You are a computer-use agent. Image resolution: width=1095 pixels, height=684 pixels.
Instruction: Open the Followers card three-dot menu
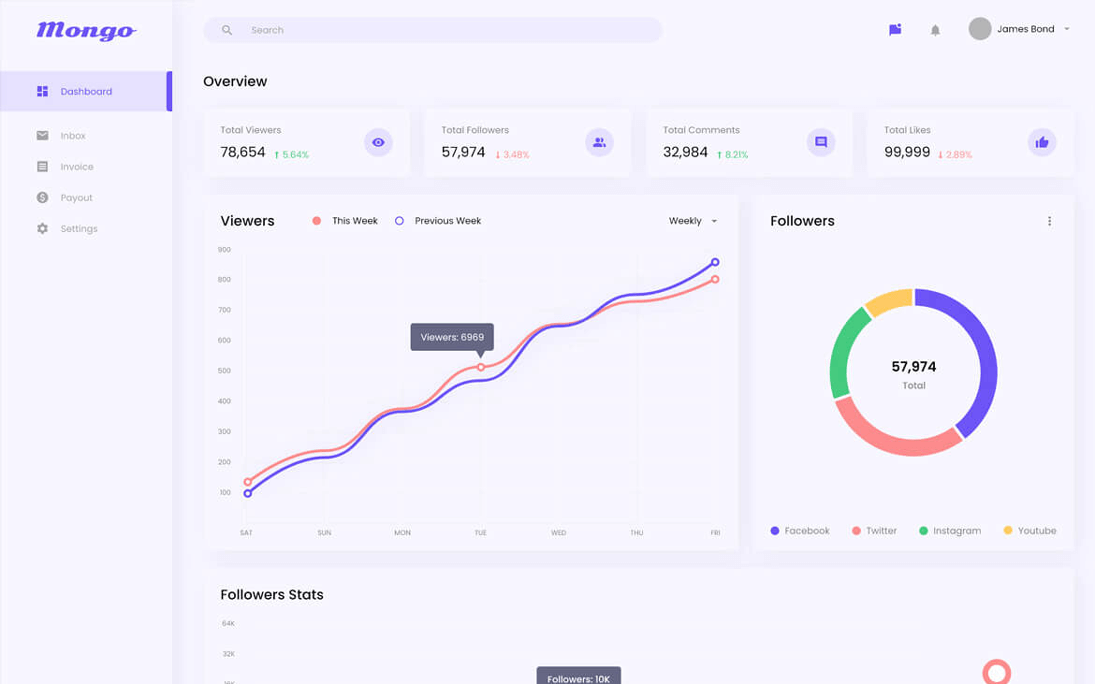1049,221
